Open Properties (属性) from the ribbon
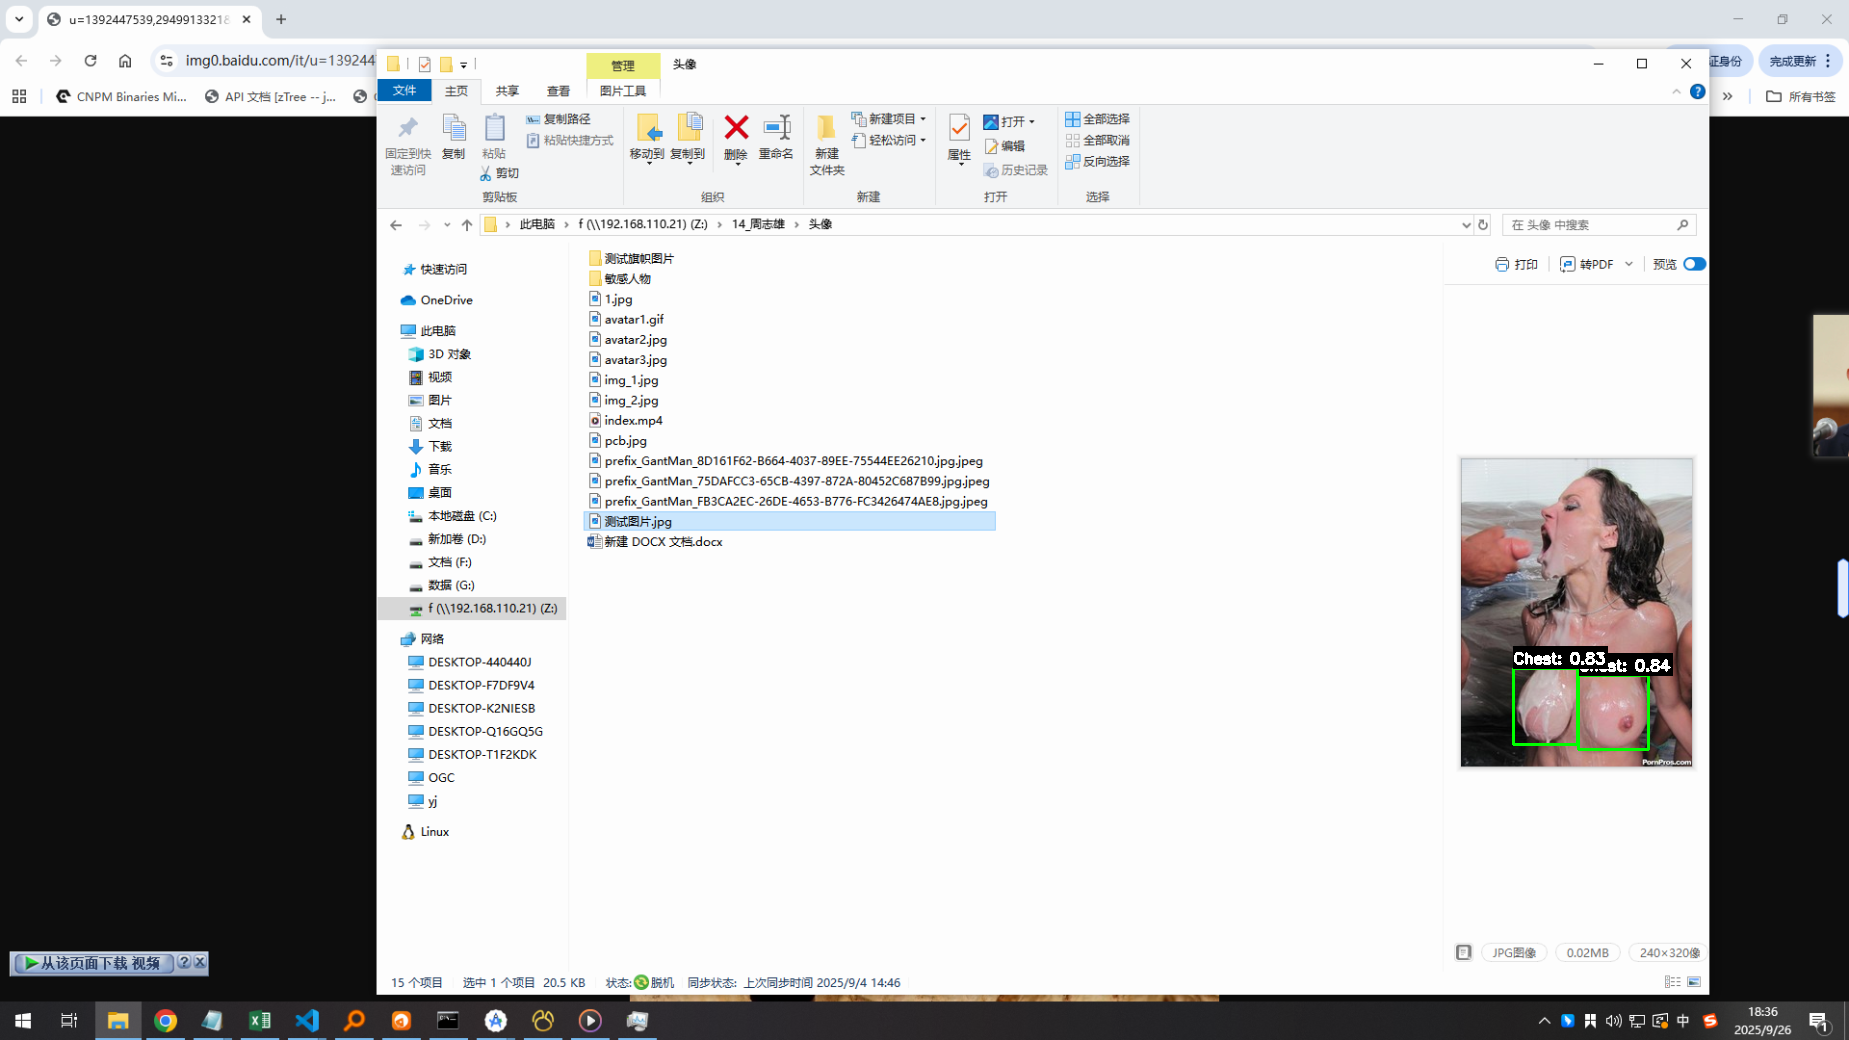This screenshot has height=1040, width=1849. click(959, 130)
